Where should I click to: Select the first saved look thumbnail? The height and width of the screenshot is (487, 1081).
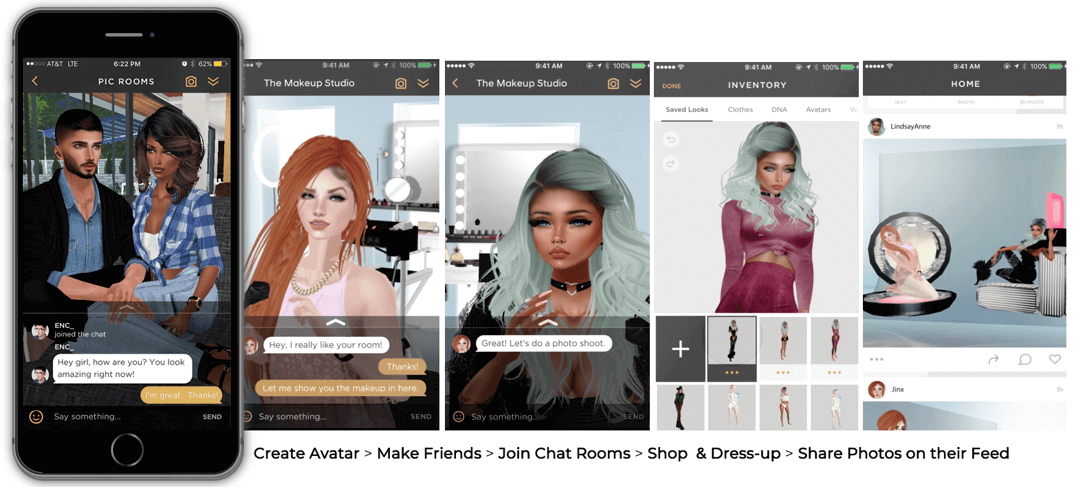(732, 344)
